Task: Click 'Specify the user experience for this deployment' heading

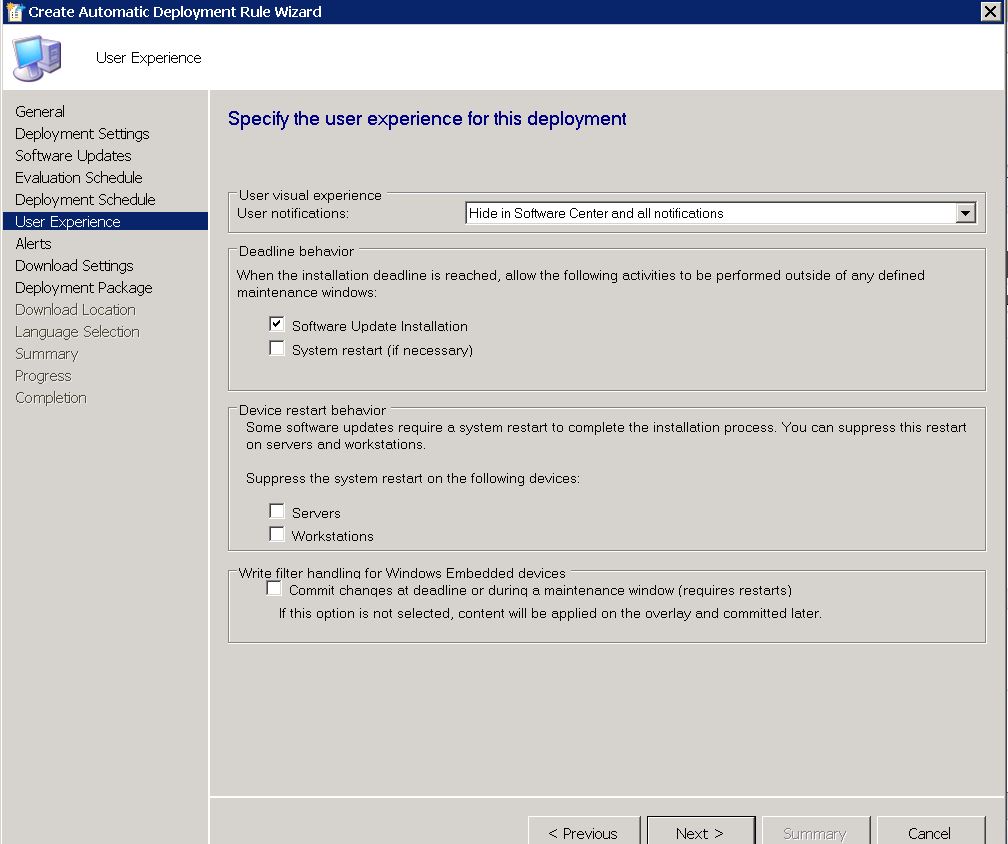Action: coord(427,119)
